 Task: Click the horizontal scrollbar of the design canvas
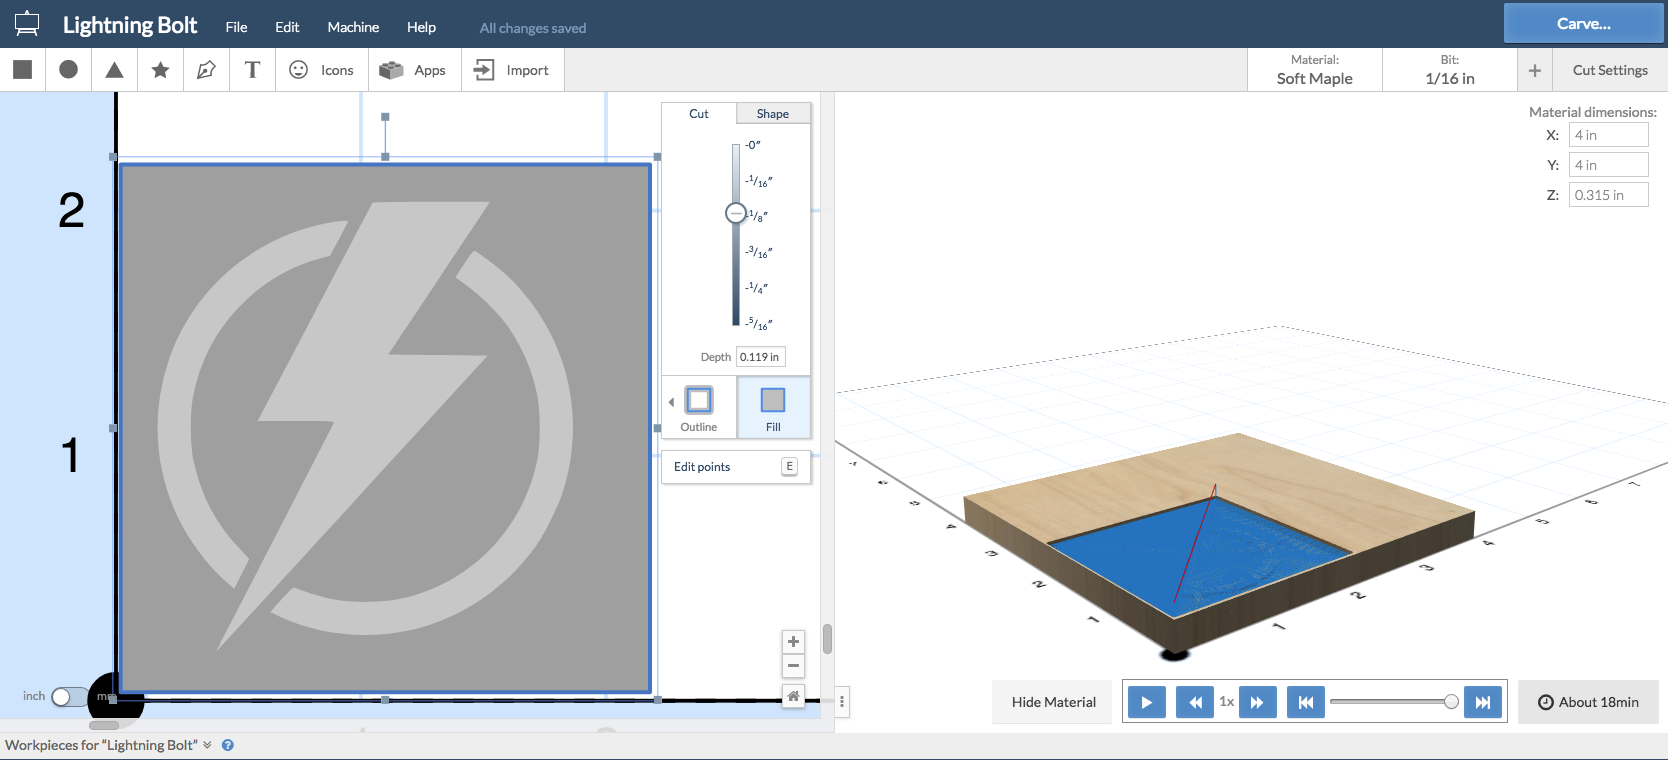(104, 725)
